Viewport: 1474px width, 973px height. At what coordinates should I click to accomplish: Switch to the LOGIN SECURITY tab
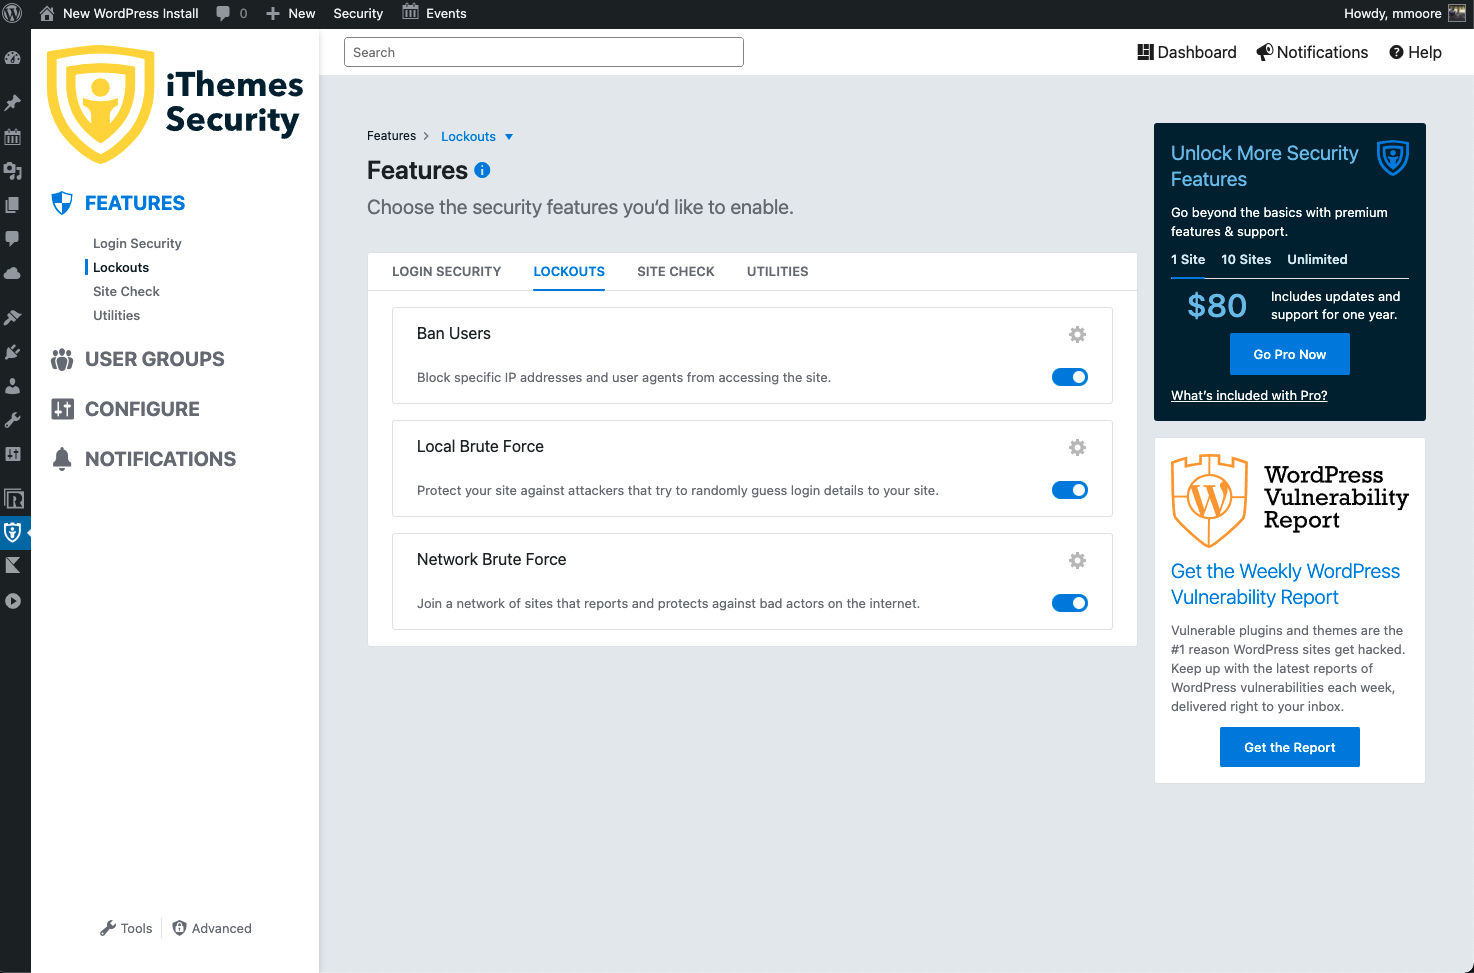pyautogui.click(x=446, y=271)
